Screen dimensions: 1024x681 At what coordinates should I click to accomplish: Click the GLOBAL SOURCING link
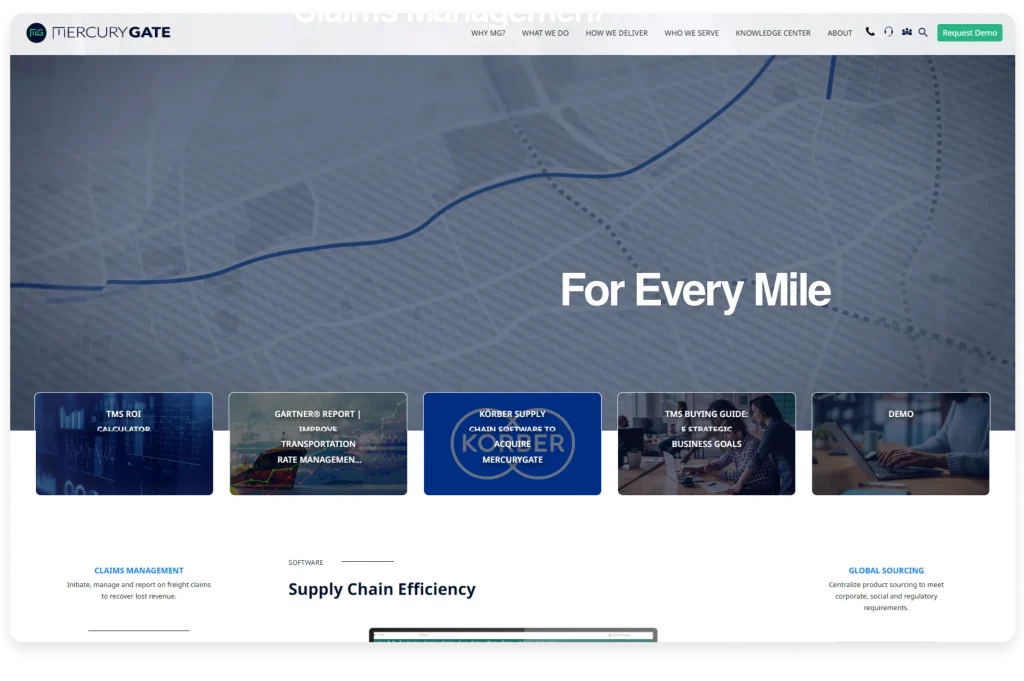tap(886, 570)
